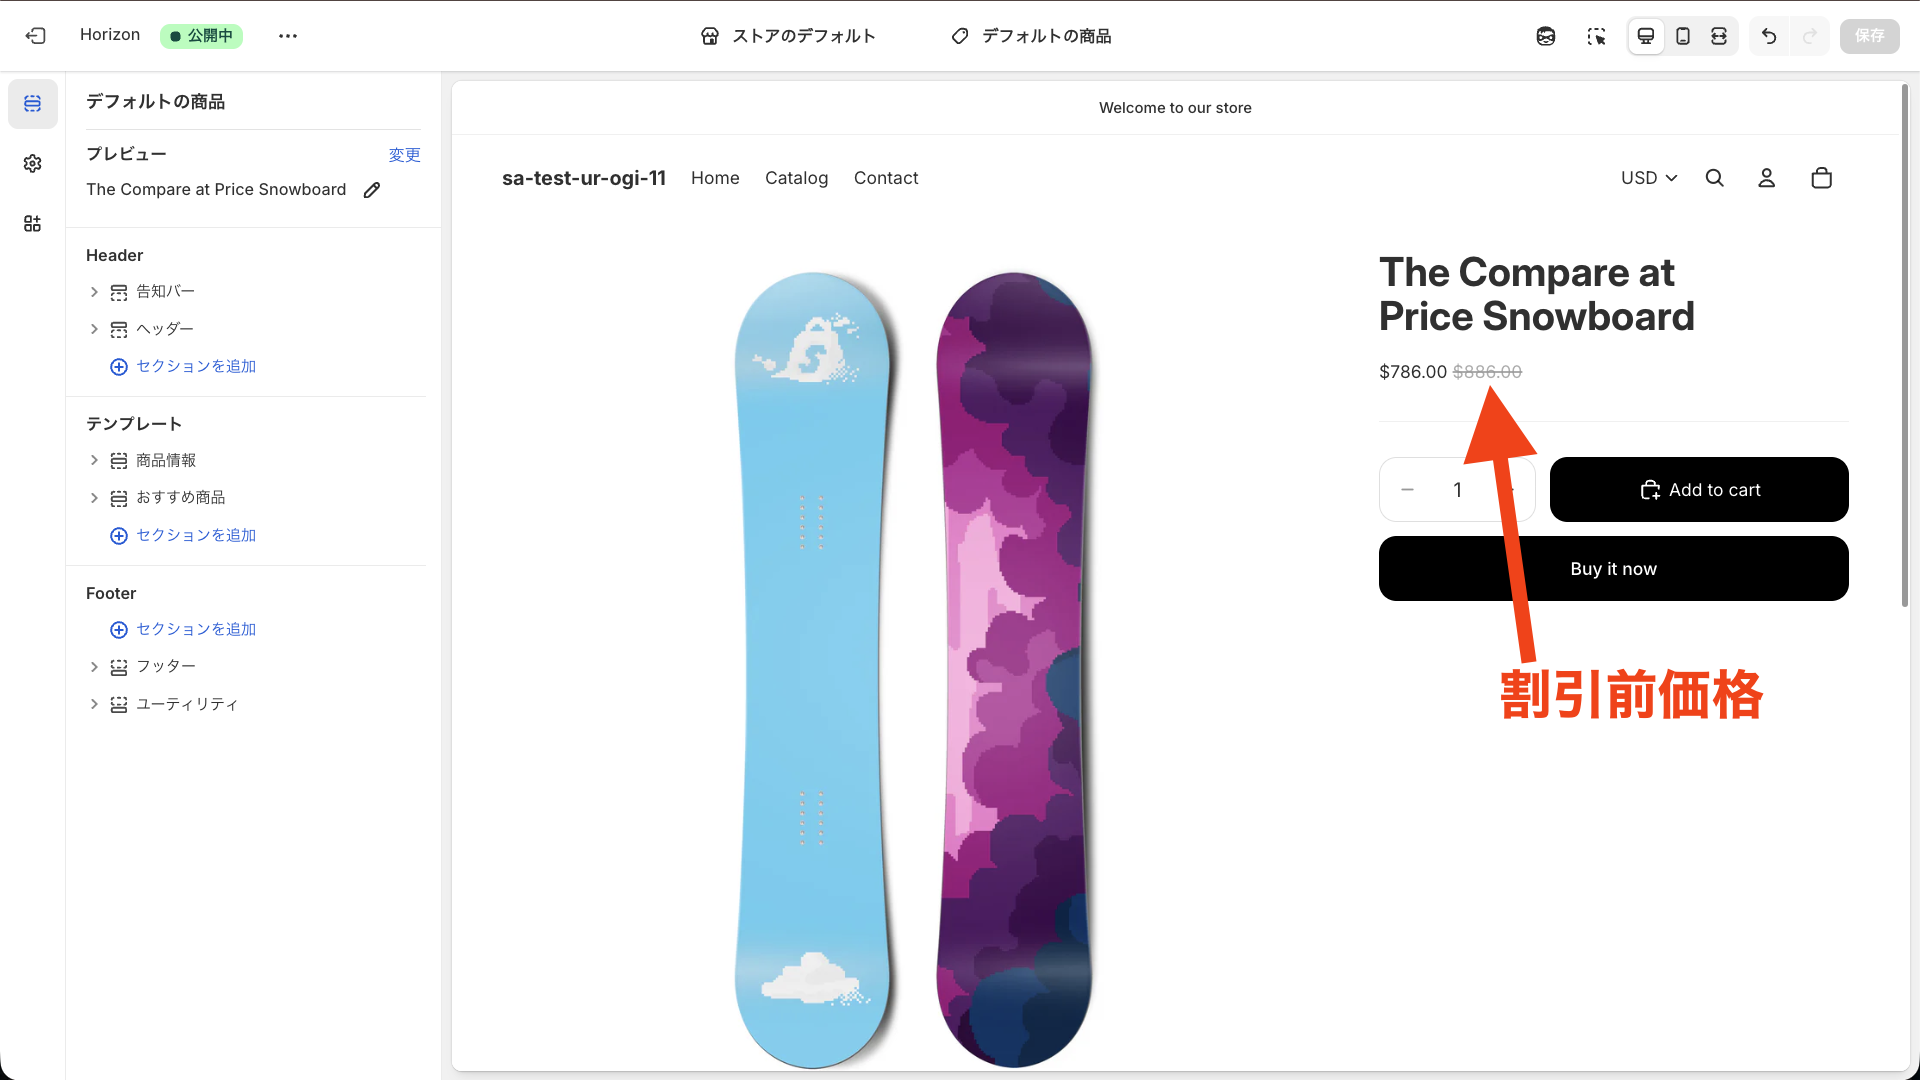
Task: Click the 公開中 status badge
Action: (x=202, y=36)
